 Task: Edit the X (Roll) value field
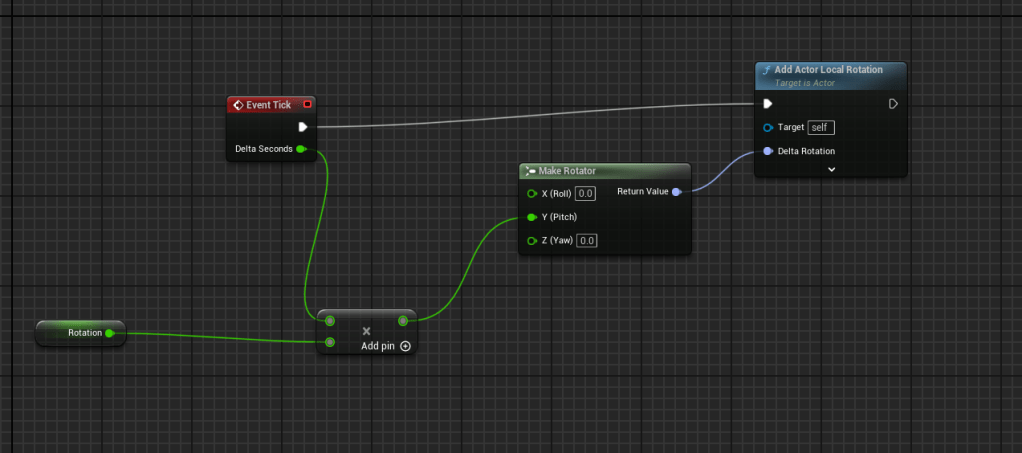tap(586, 193)
